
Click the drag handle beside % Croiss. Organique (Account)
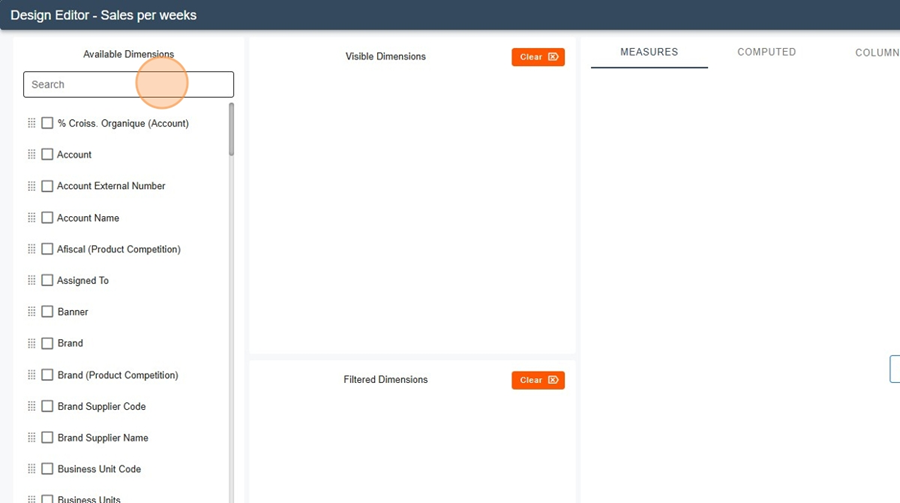[32, 123]
